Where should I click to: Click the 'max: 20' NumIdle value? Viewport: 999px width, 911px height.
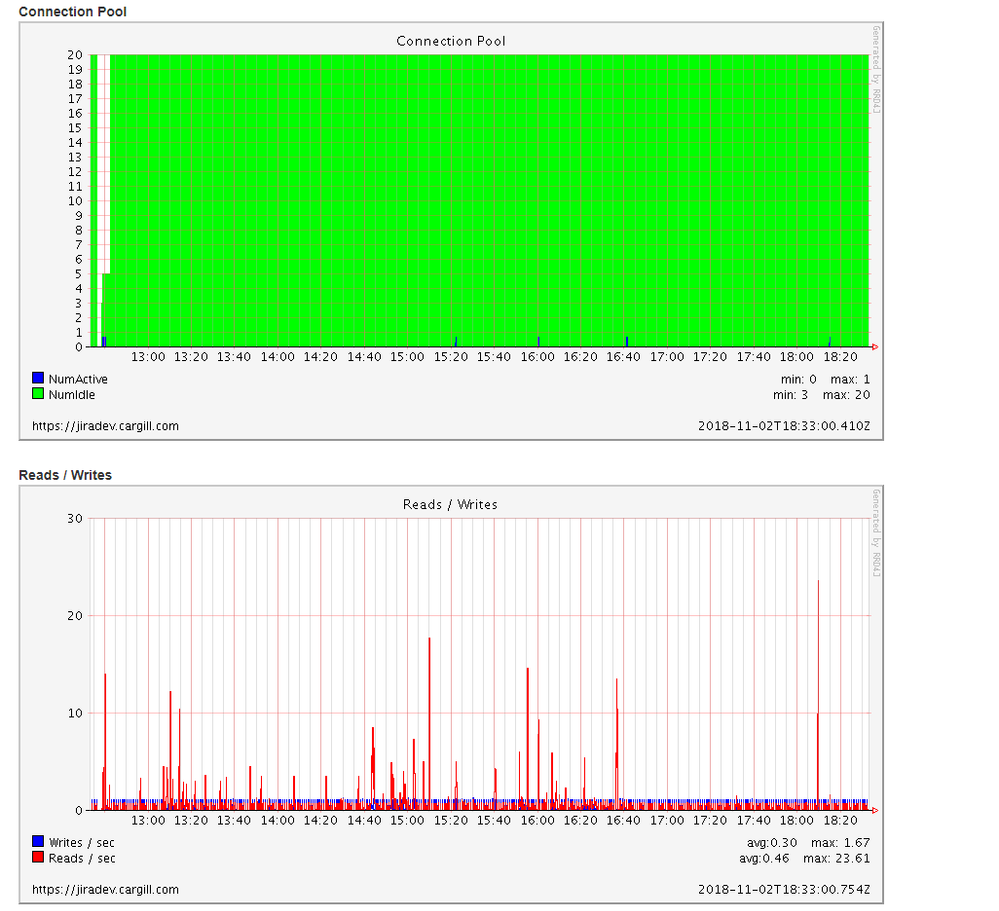[846, 394]
